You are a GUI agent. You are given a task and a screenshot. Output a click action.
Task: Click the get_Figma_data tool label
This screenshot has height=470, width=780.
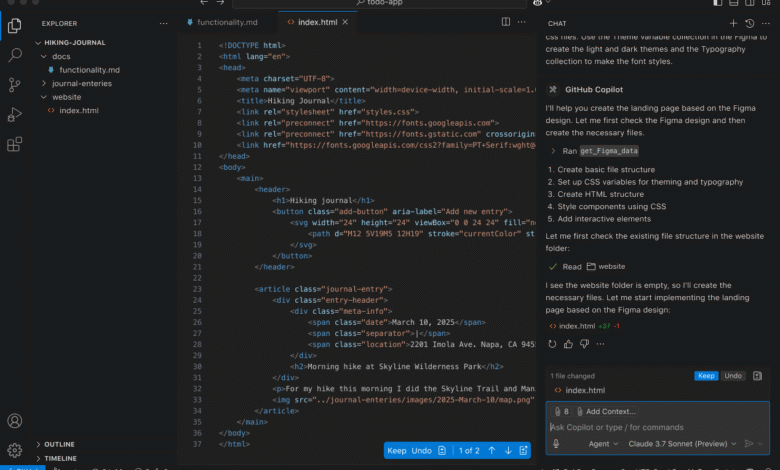tap(609, 151)
